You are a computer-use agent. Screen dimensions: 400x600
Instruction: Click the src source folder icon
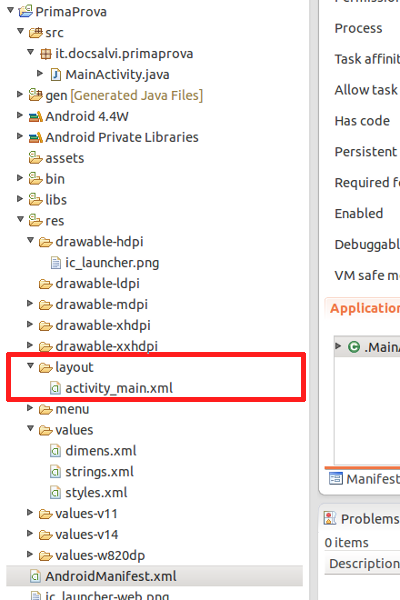pyautogui.click(x=35, y=33)
